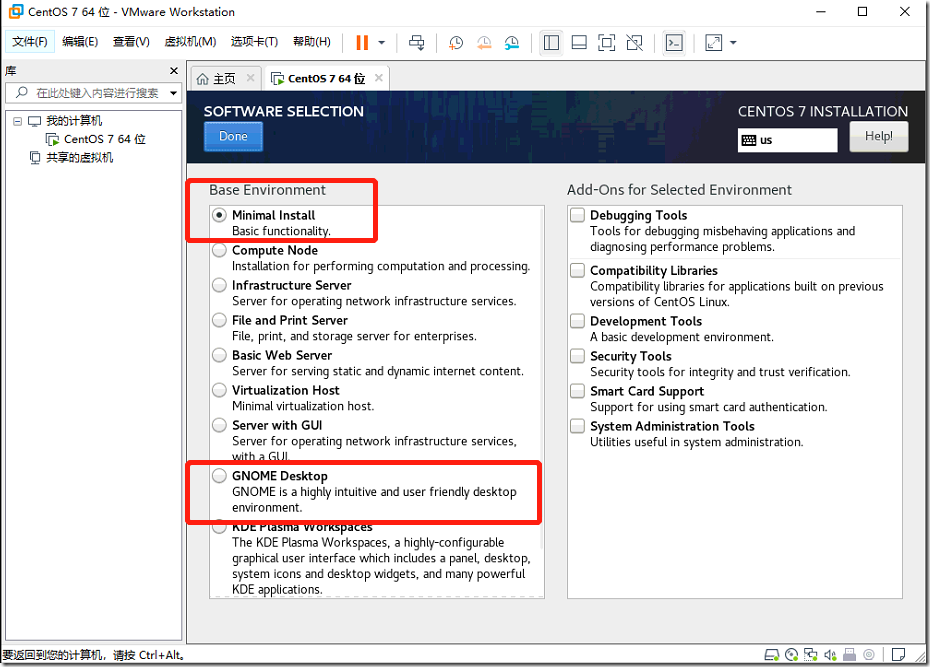Switch to Unity mode icon
This screenshot has height=667, width=930.
tap(635, 43)
